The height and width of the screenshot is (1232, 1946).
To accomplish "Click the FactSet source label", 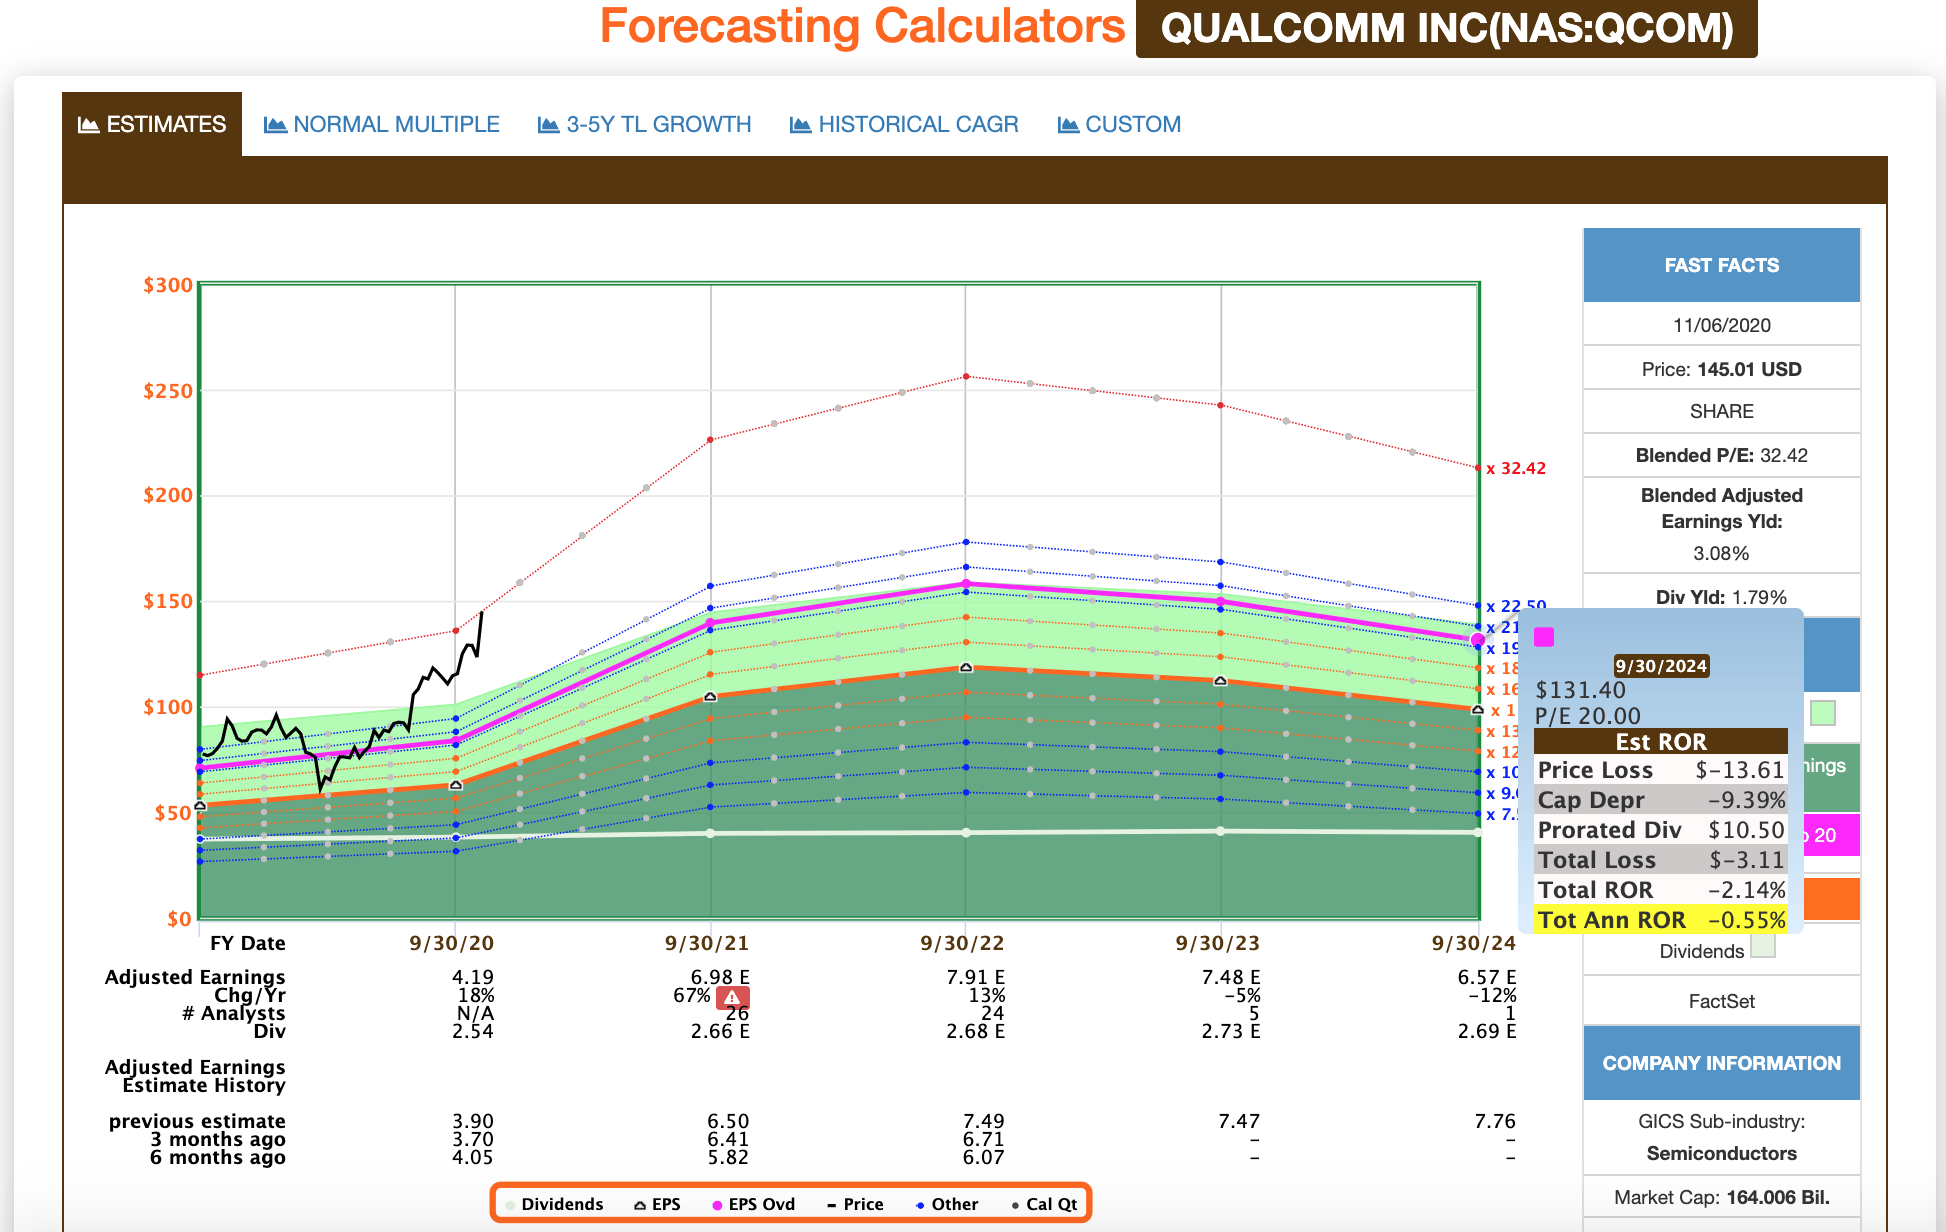I will pyautogui.click(x=1721, y=1001).
